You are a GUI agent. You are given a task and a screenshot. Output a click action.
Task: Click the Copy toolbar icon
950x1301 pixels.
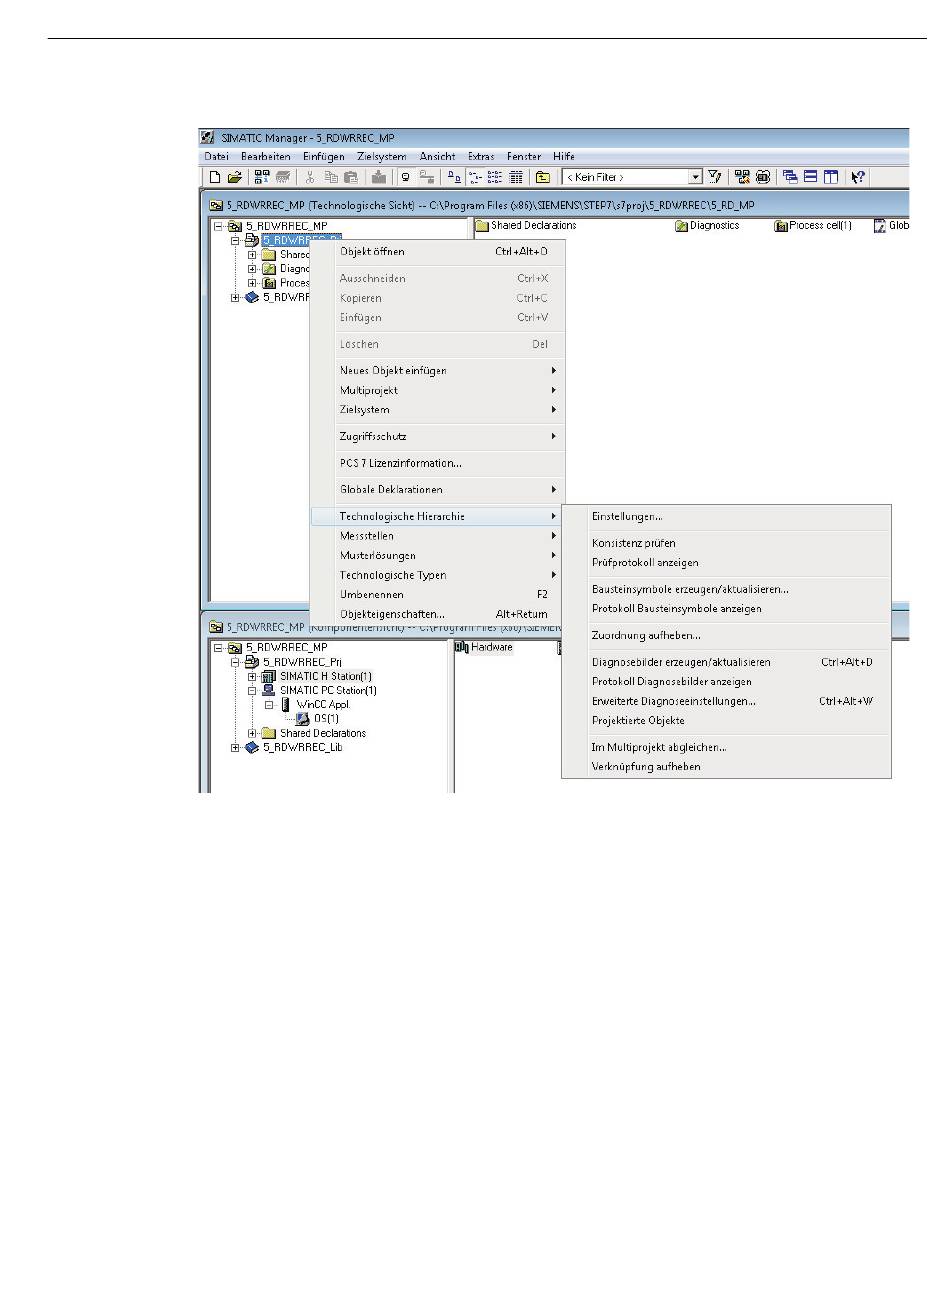331,177
